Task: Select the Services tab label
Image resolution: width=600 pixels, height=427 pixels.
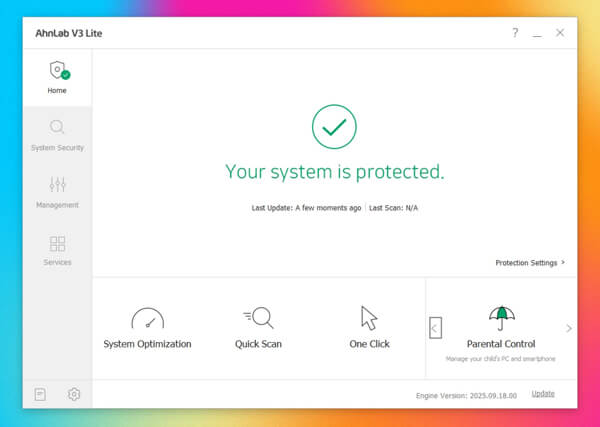Action: (57, 262)
